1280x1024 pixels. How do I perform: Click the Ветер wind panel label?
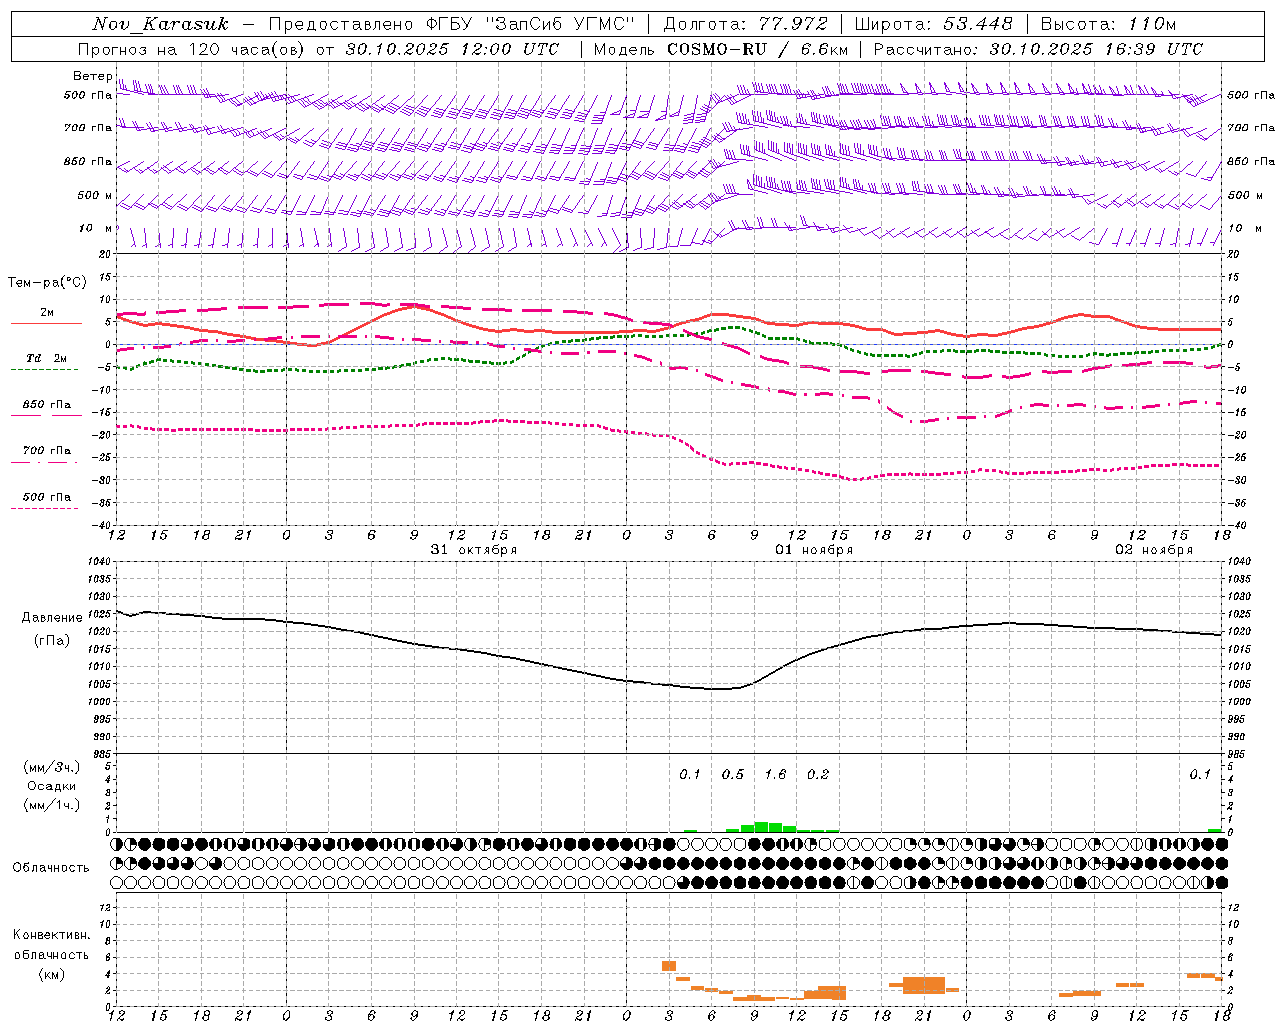coord(92,76)
